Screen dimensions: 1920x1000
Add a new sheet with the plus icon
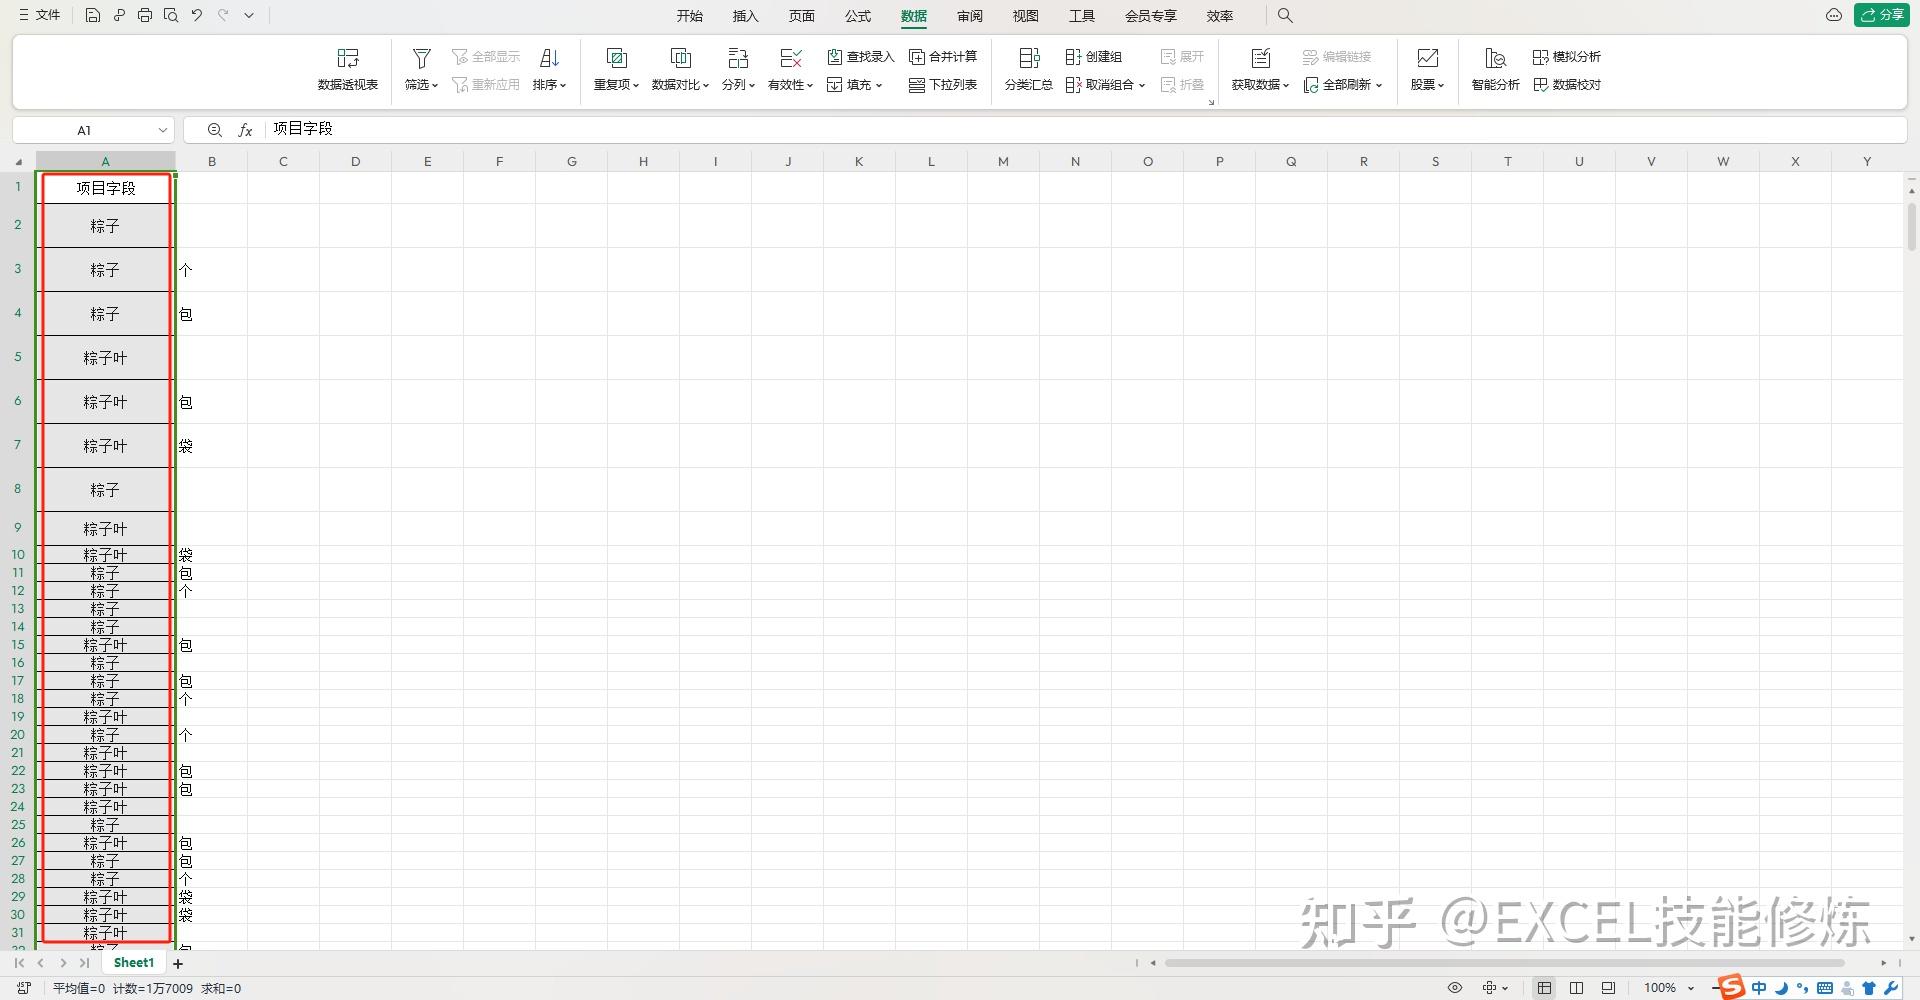pyautogui.click(x=178, y=964)
